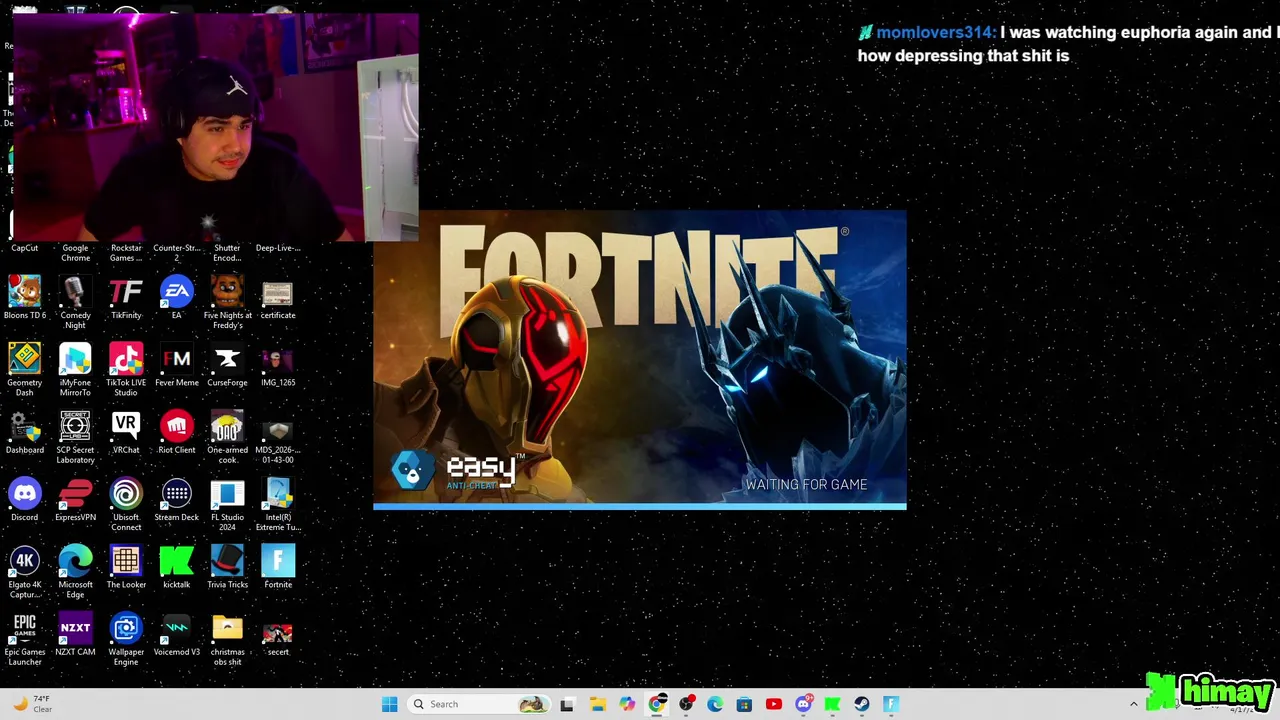Select Five Nights at Freddy's desktop icon
Viewport: 1280px width, 720px height.
pos(227,303)
